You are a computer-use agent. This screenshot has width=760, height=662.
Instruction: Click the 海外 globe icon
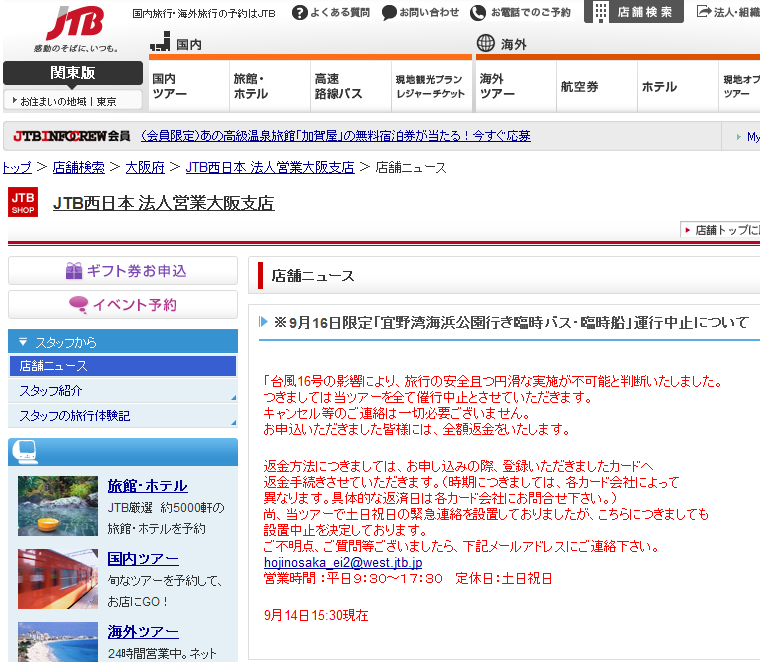[485, 43]
